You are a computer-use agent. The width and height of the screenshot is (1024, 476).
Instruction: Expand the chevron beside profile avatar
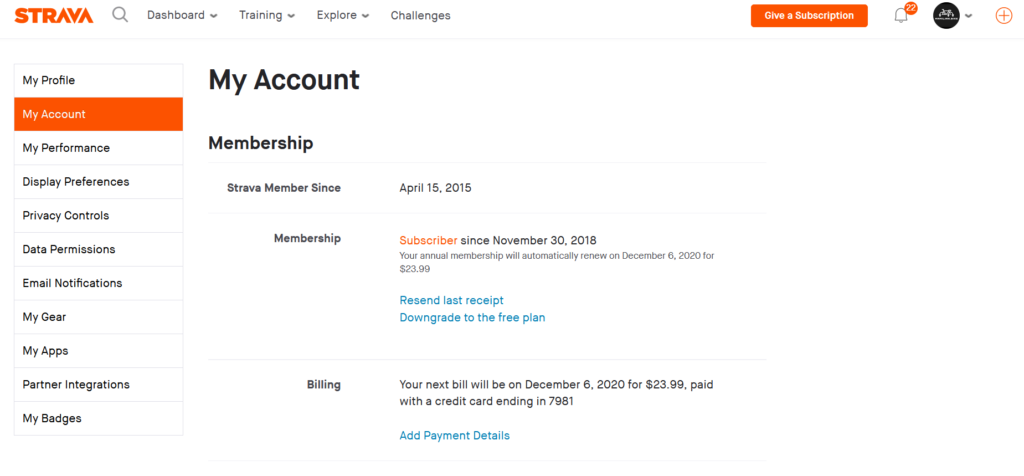(968, 16)
